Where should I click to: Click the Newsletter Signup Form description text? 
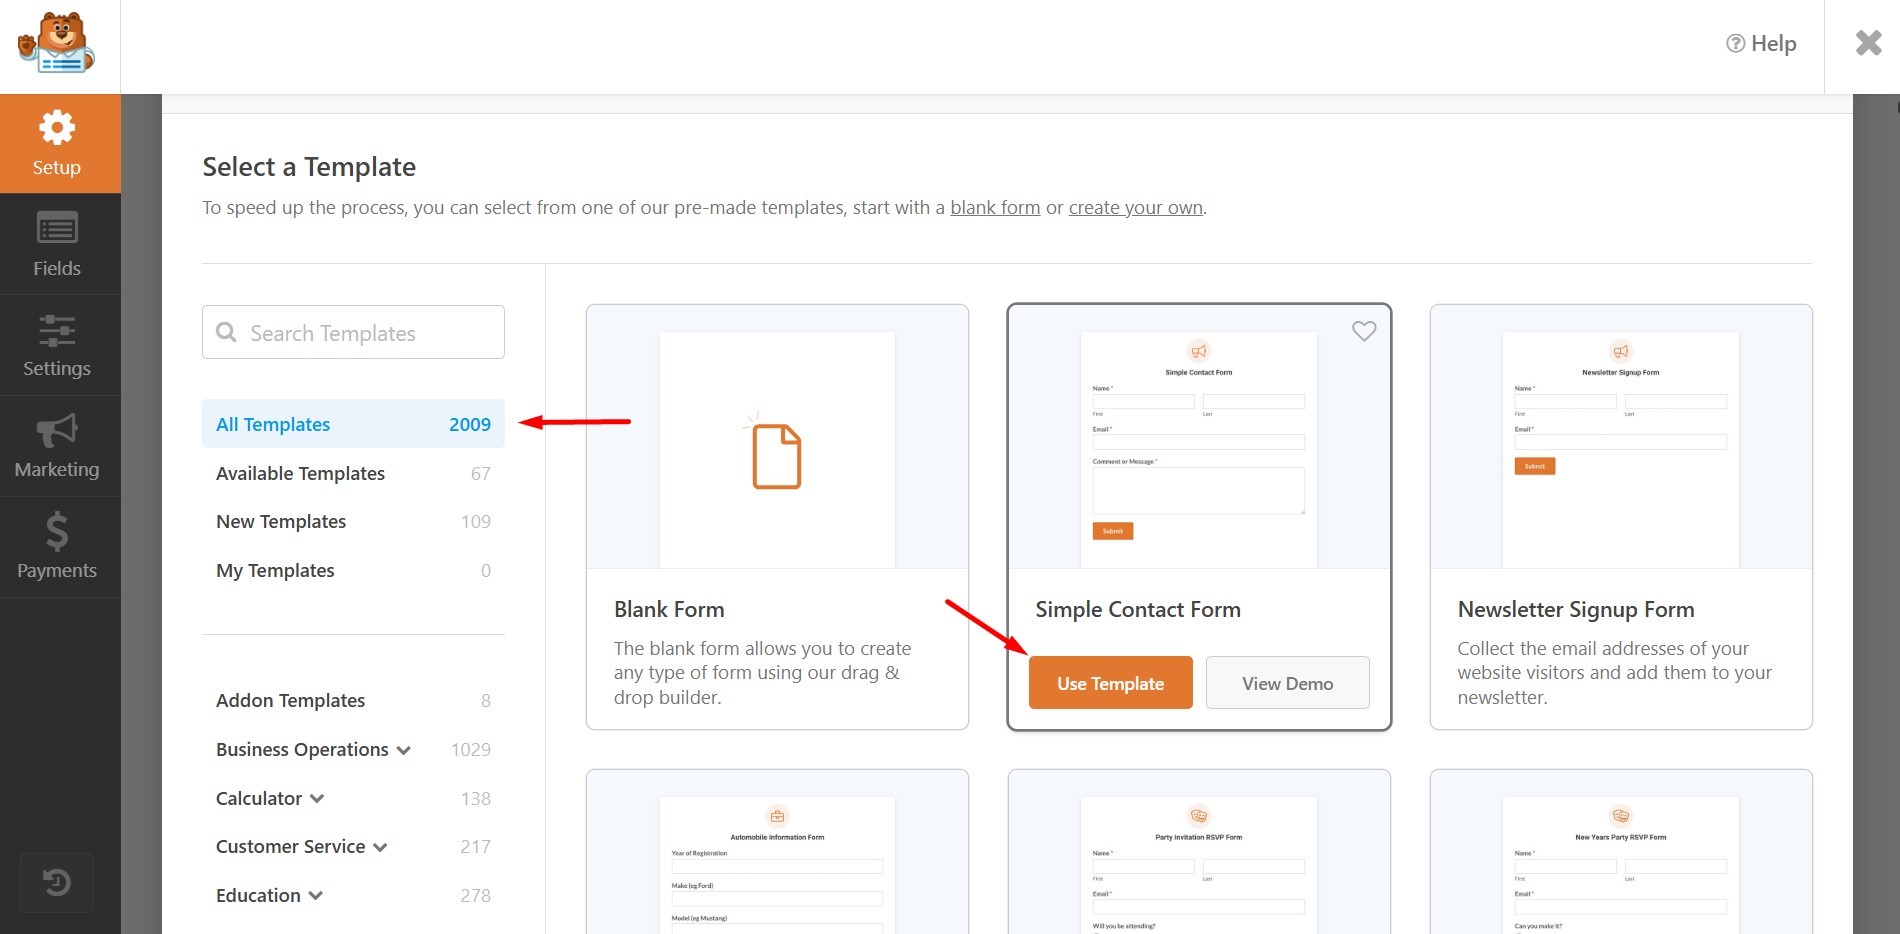click(1614, 673)
